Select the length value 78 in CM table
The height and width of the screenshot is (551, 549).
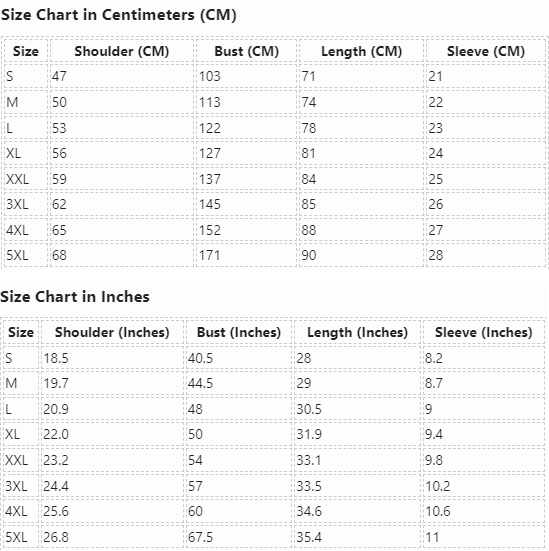pos(361,128)
